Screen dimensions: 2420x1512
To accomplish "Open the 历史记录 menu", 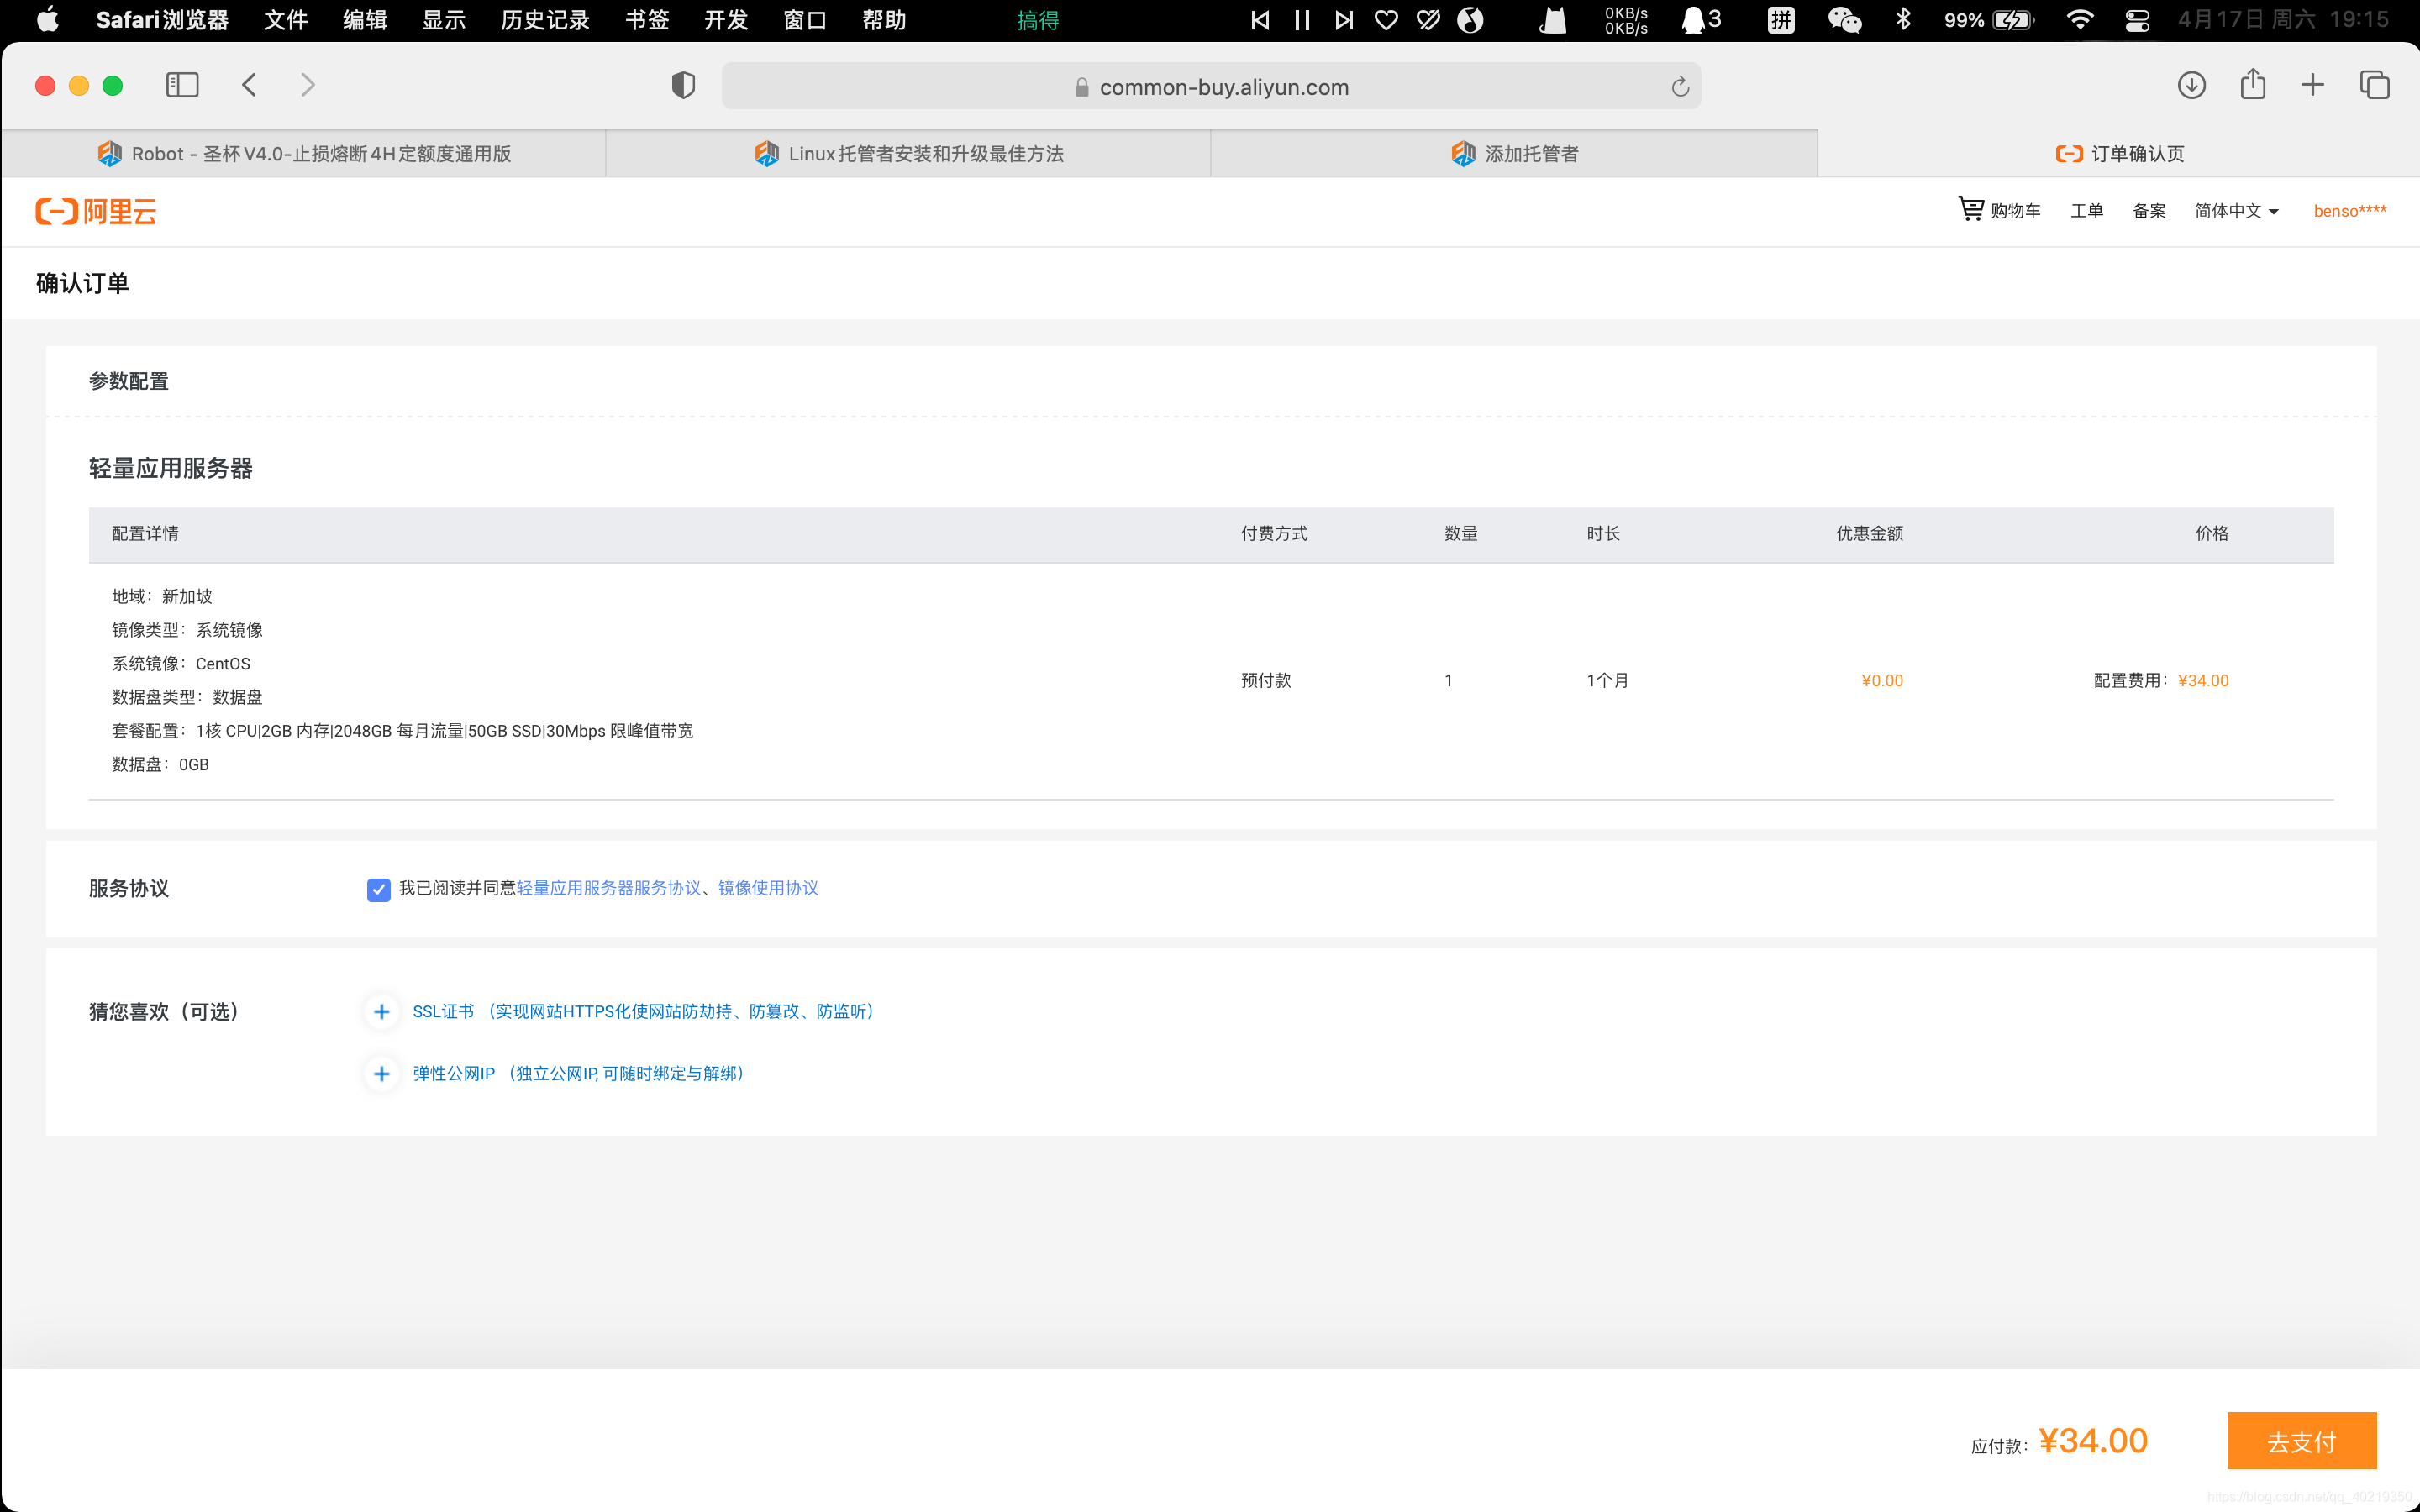I will [545, 19].
